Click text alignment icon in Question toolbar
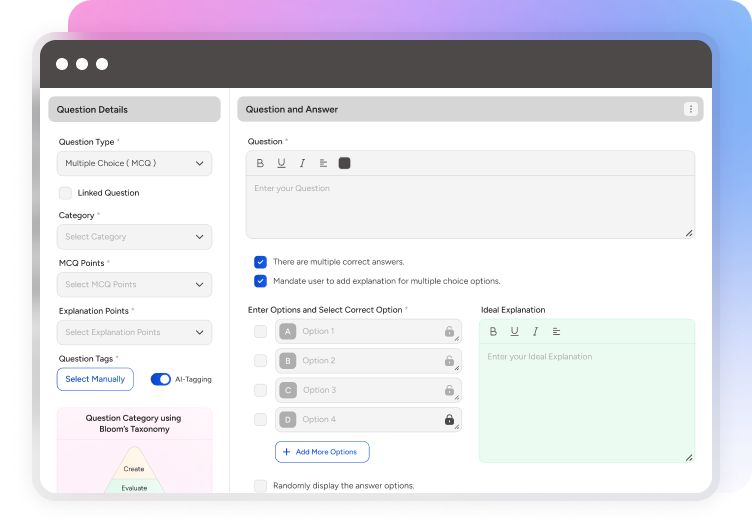 pos(323,163)
